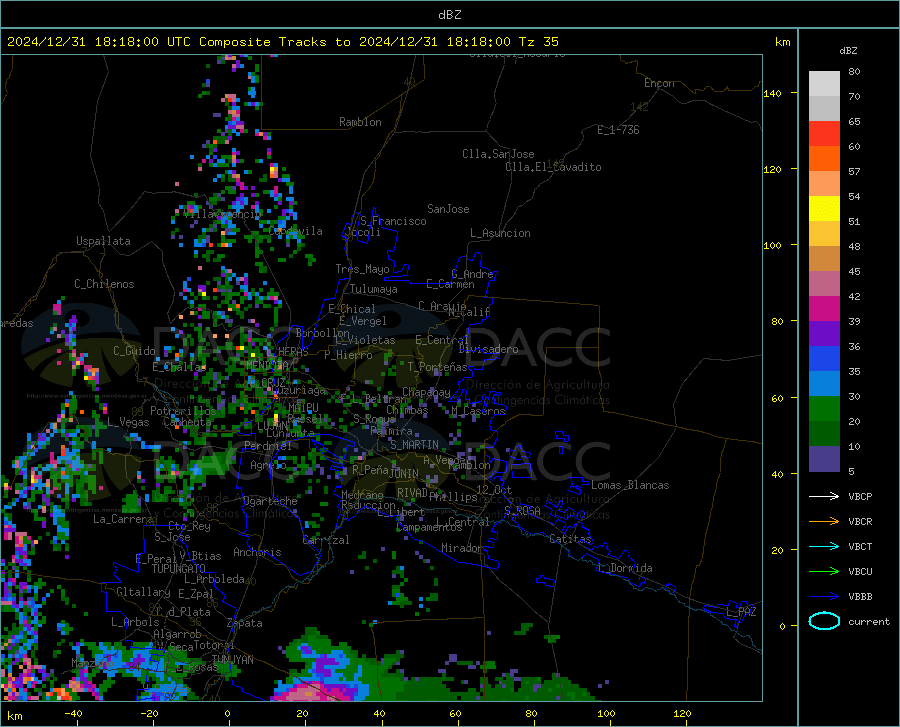Click the Lomas_Blancas place label

tap(630, 485)
